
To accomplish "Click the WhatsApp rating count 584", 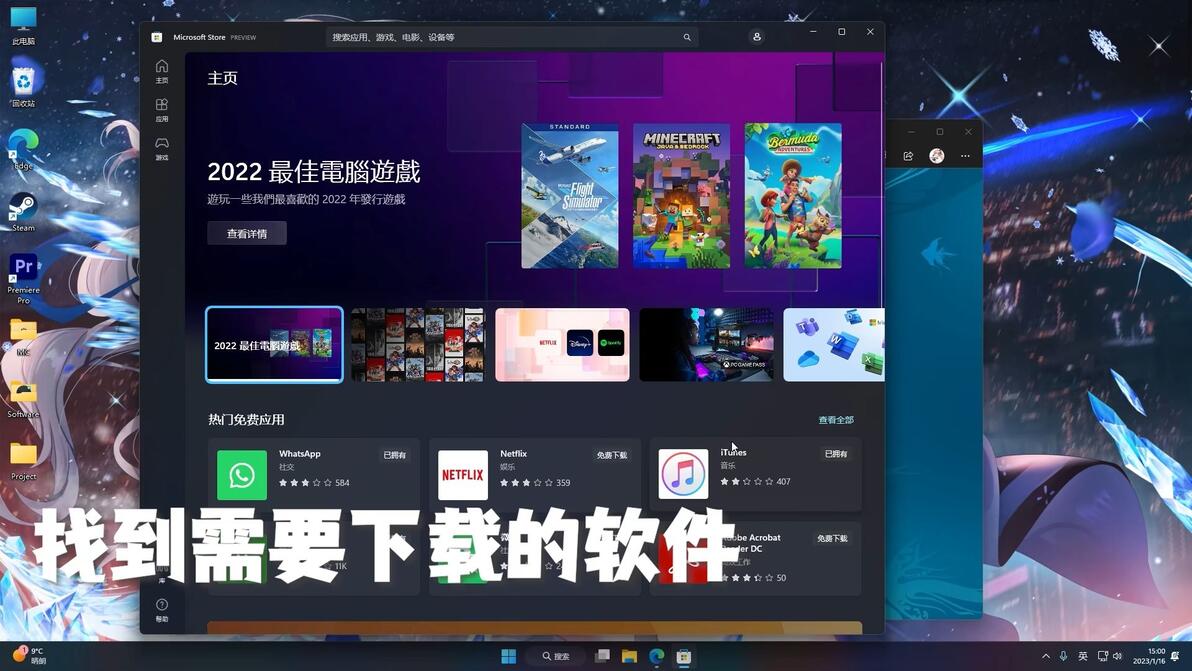I will [x=342, y=483].
